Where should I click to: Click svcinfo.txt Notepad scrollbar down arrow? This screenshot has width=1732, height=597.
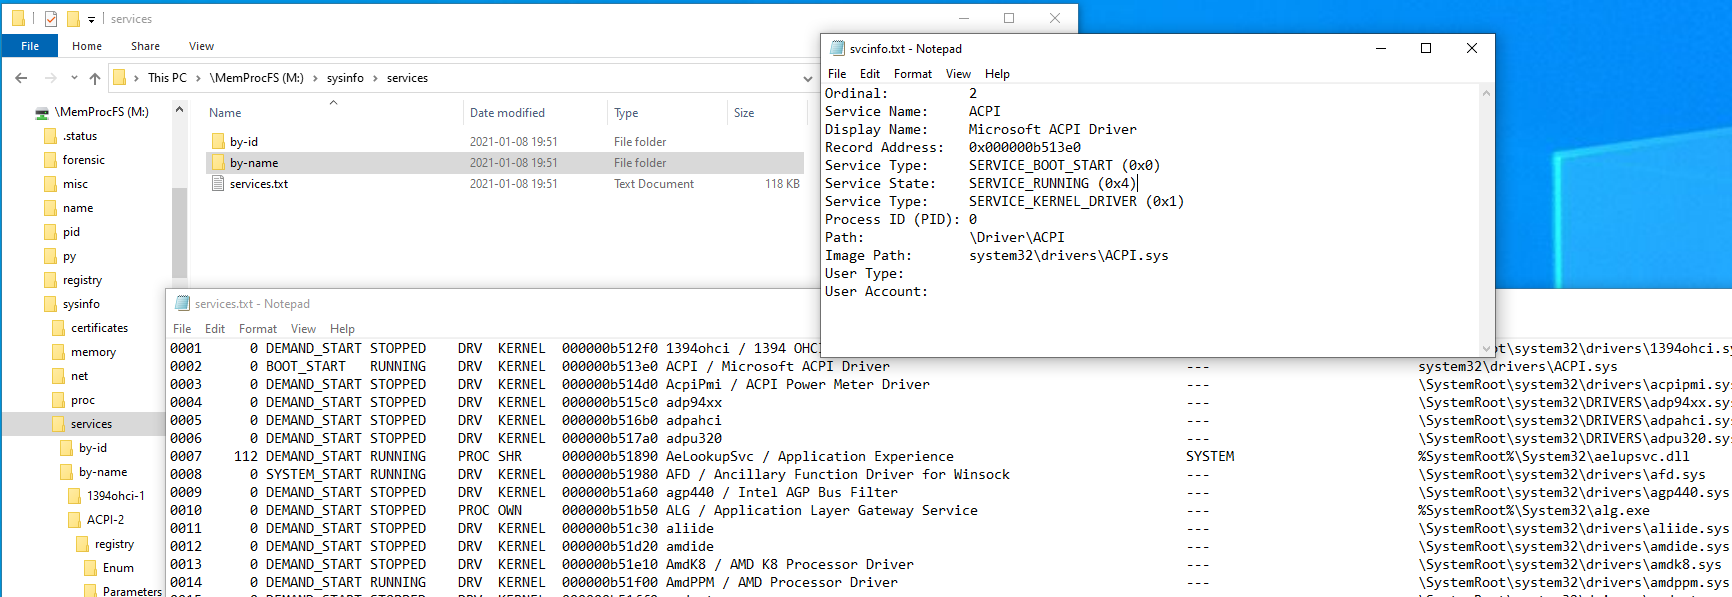(1486, 349)
